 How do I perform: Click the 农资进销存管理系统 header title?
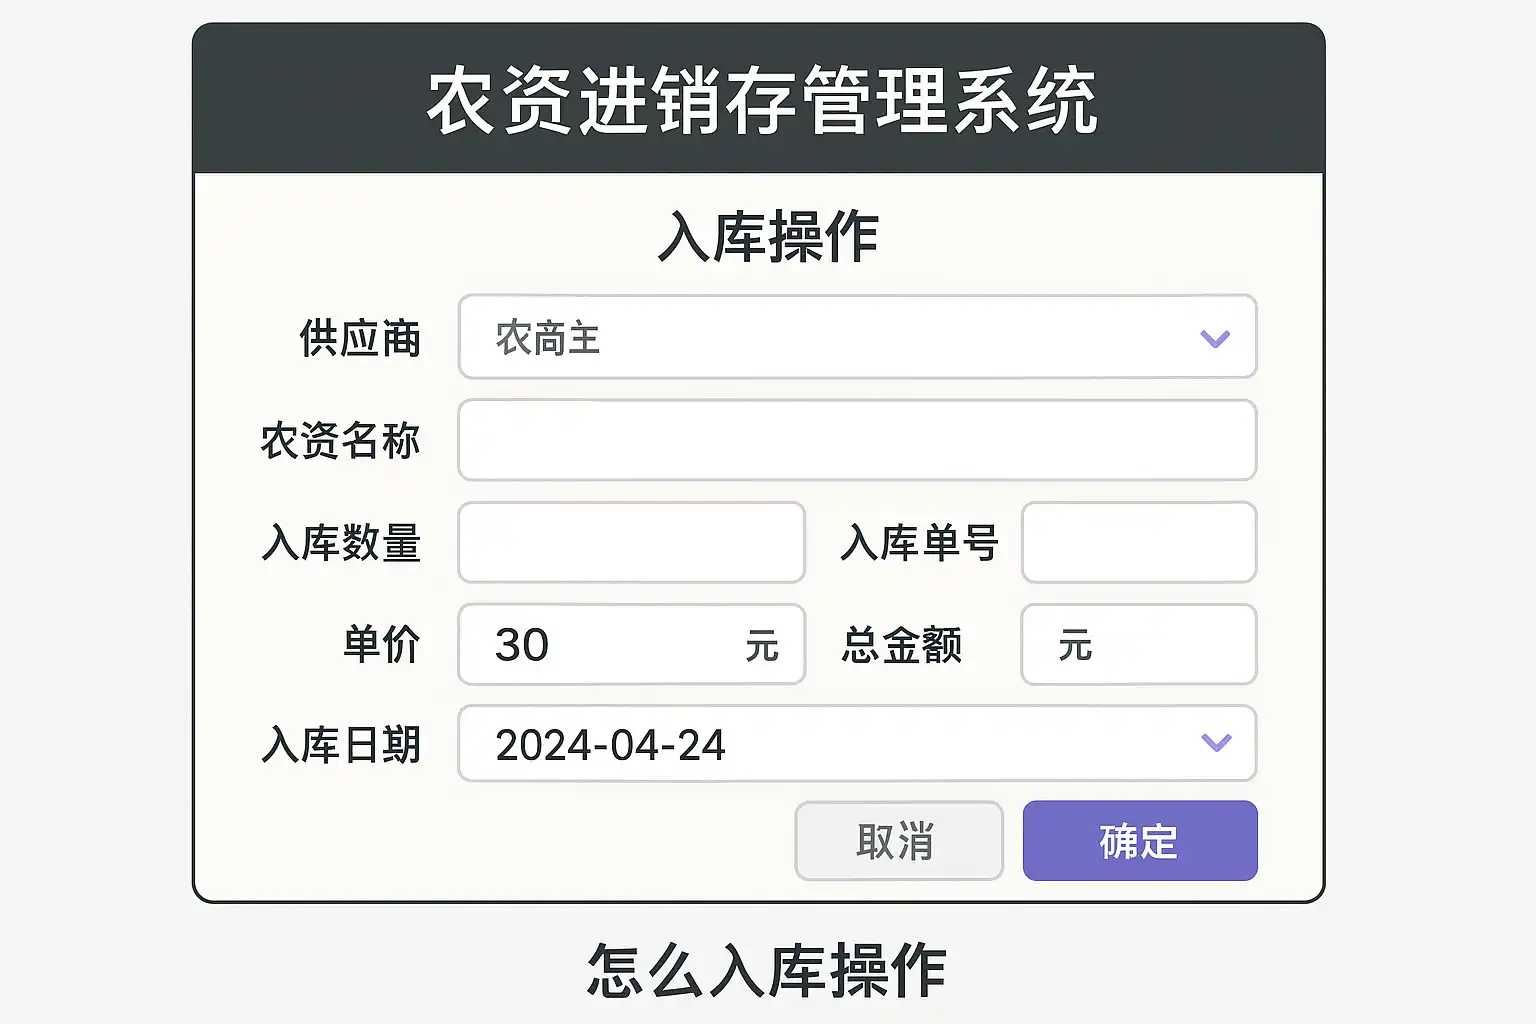[762, 100]
